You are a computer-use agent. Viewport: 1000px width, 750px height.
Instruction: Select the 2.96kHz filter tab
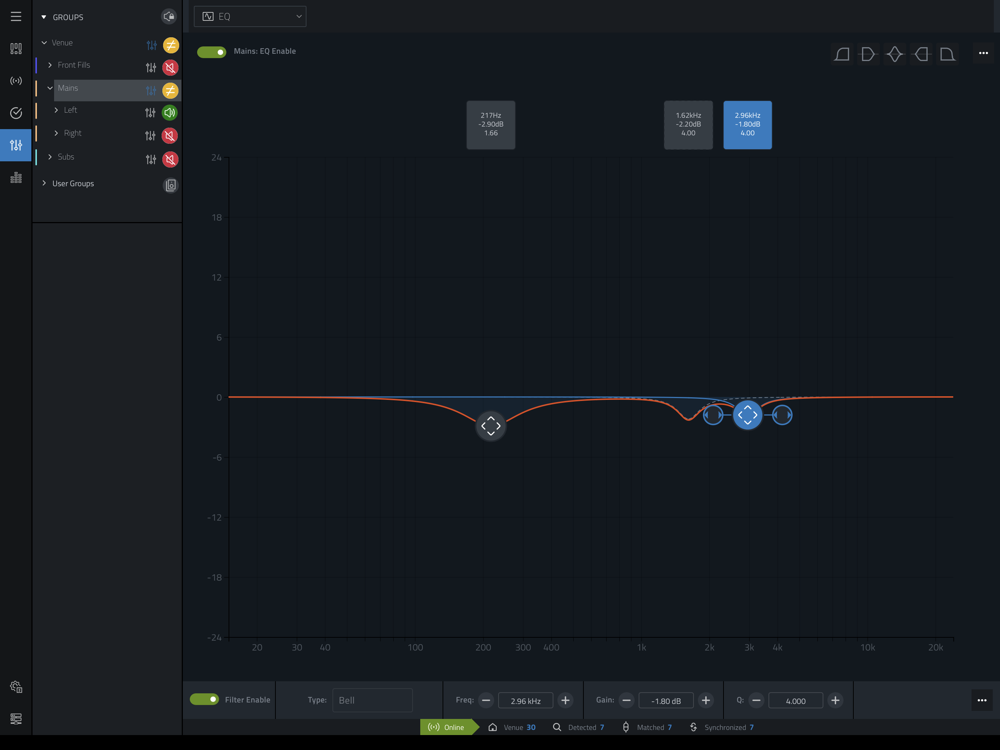(747, 125)
